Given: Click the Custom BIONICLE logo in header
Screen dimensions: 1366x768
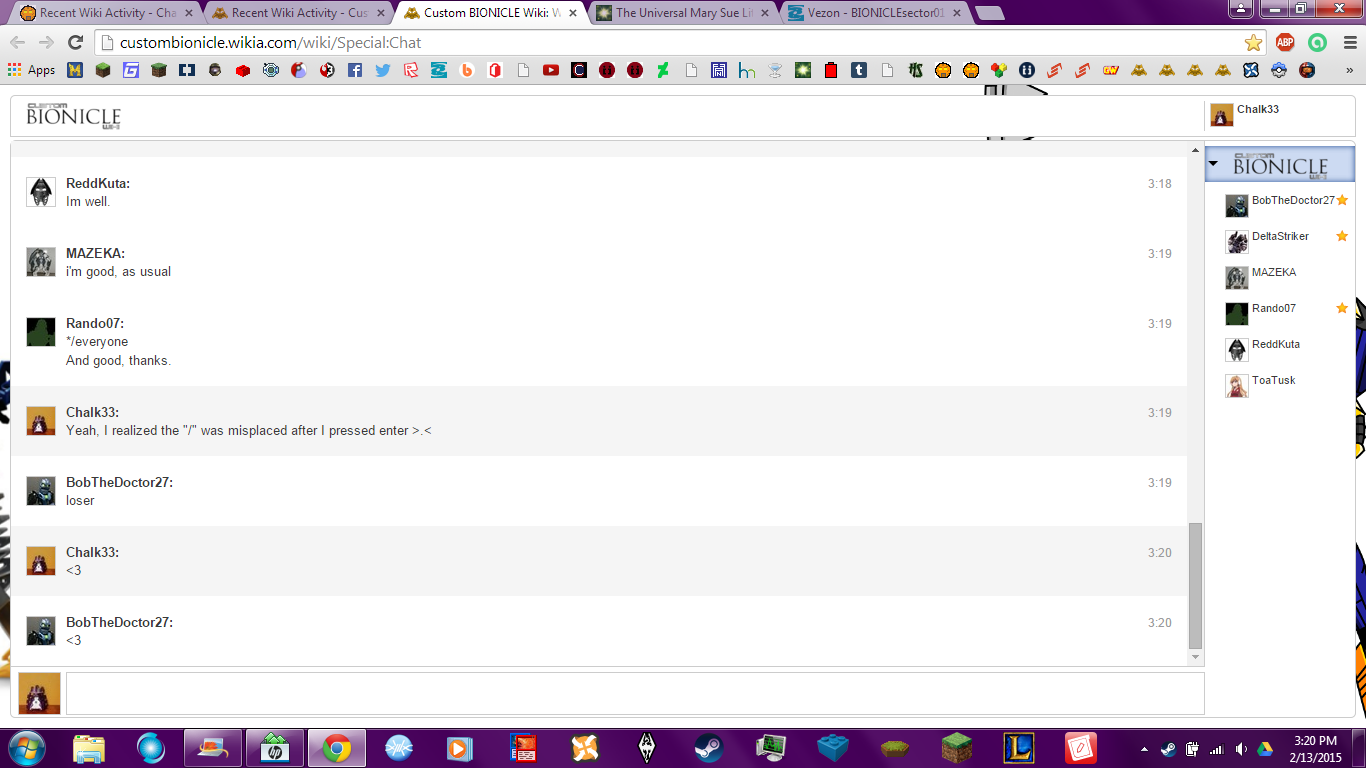Looking at the screenshot, I should (73, 115).
